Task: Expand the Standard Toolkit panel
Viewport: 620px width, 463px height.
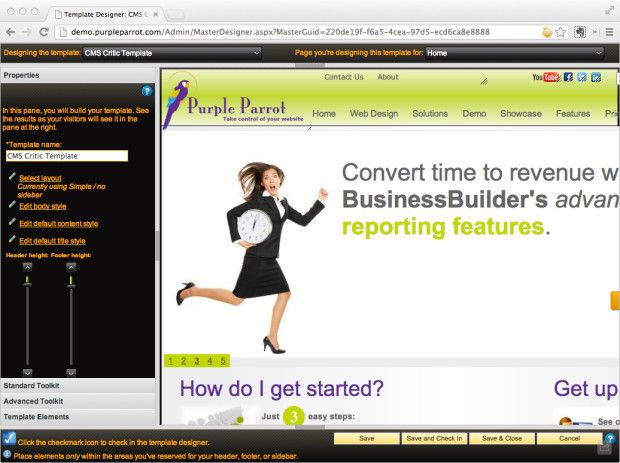Action: (x=78, y=386)
